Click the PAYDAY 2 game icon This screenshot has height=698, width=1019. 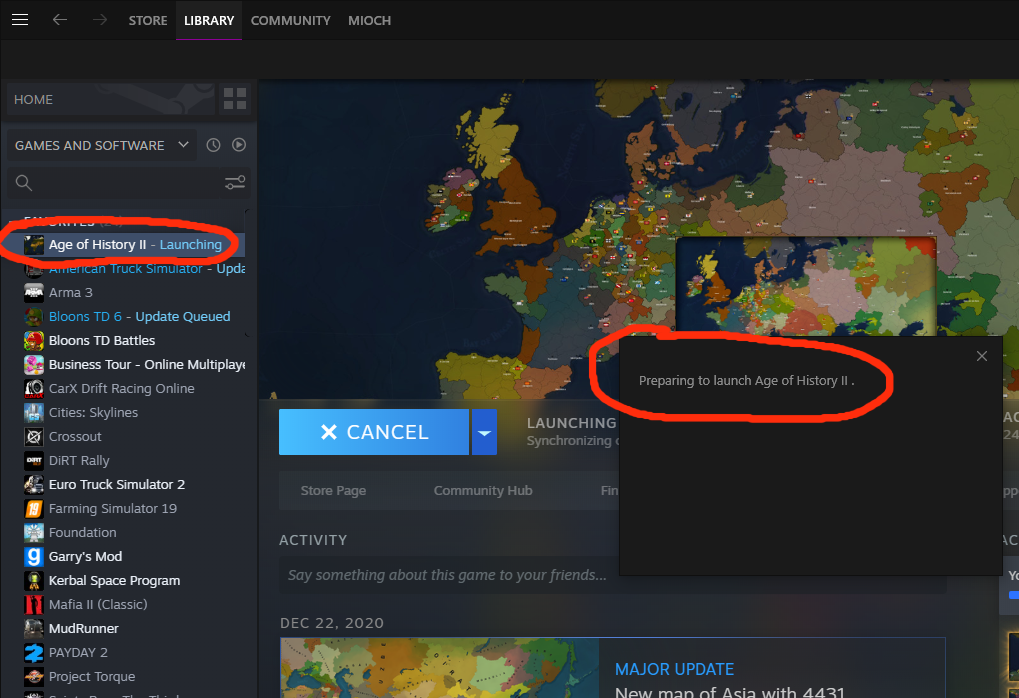(34, 653)
